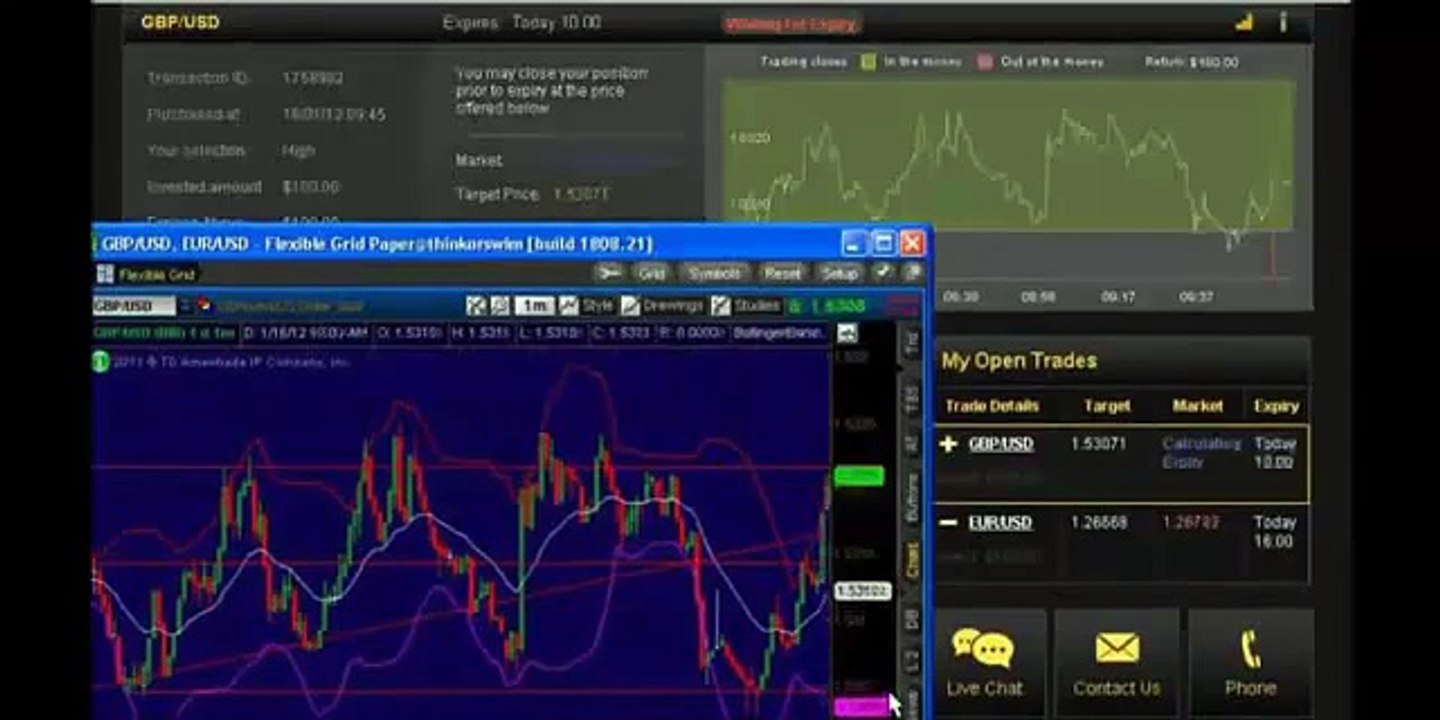Click the Flexible Grid icon in thinkorswim

pyautogui.click(x=105, y=274)
